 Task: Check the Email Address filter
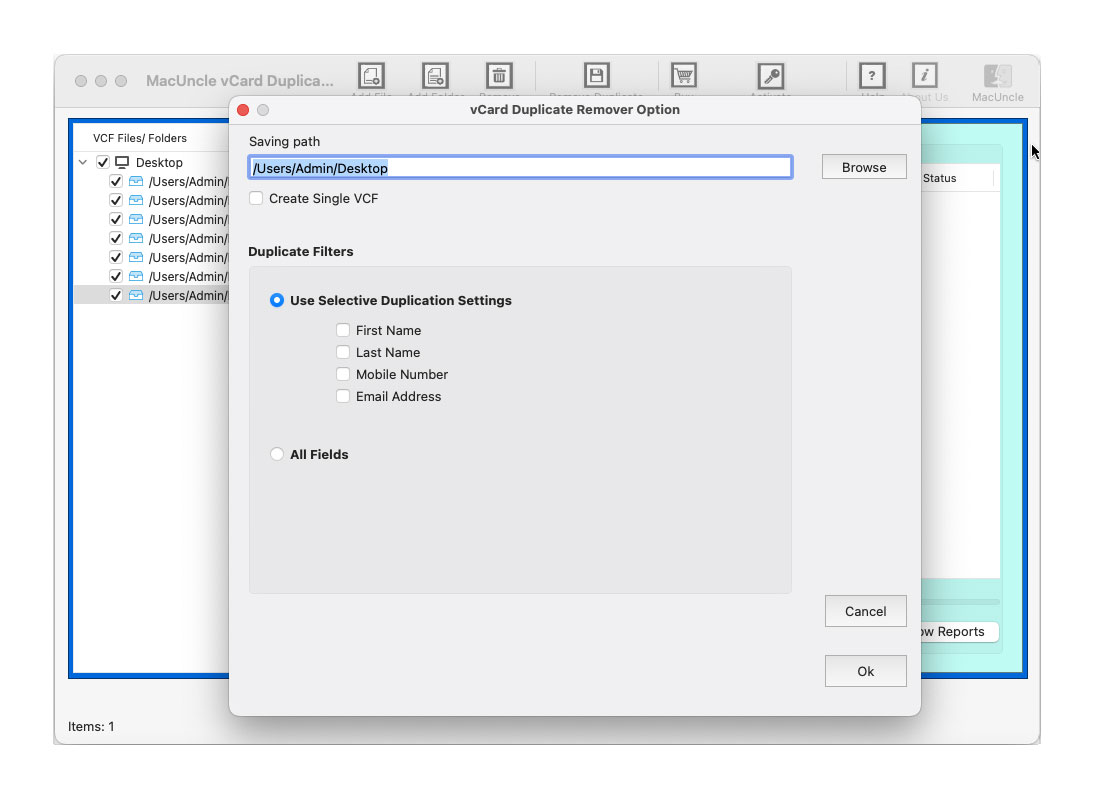coord(343,396)
